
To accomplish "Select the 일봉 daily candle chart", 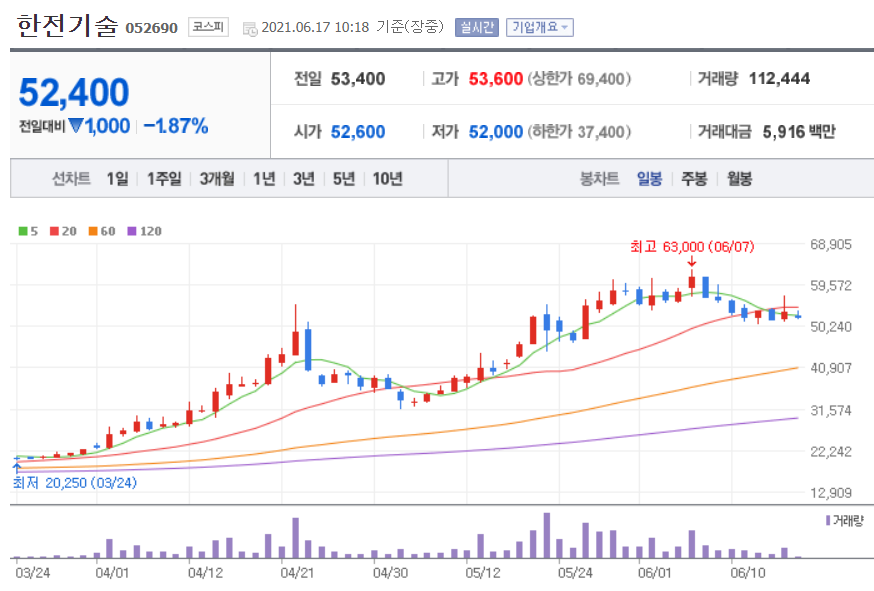I will [x=649, y=178].
